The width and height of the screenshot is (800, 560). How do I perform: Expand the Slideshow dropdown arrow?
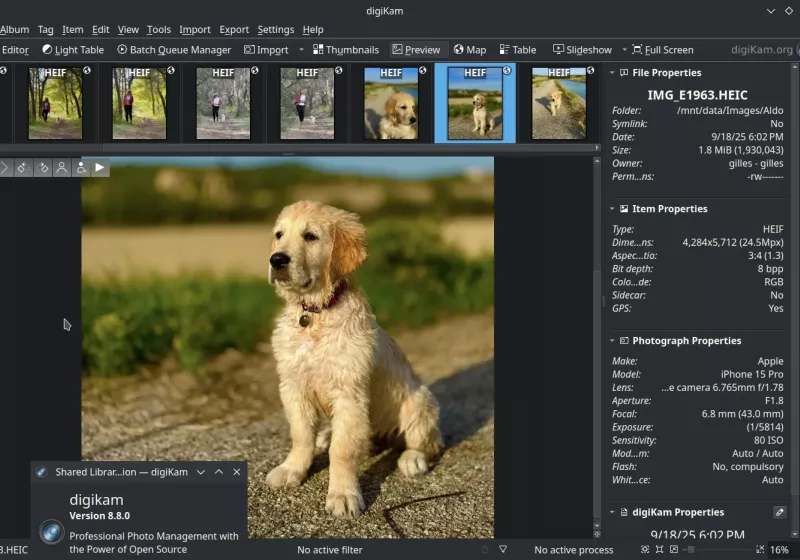click(x=624, y=50)
